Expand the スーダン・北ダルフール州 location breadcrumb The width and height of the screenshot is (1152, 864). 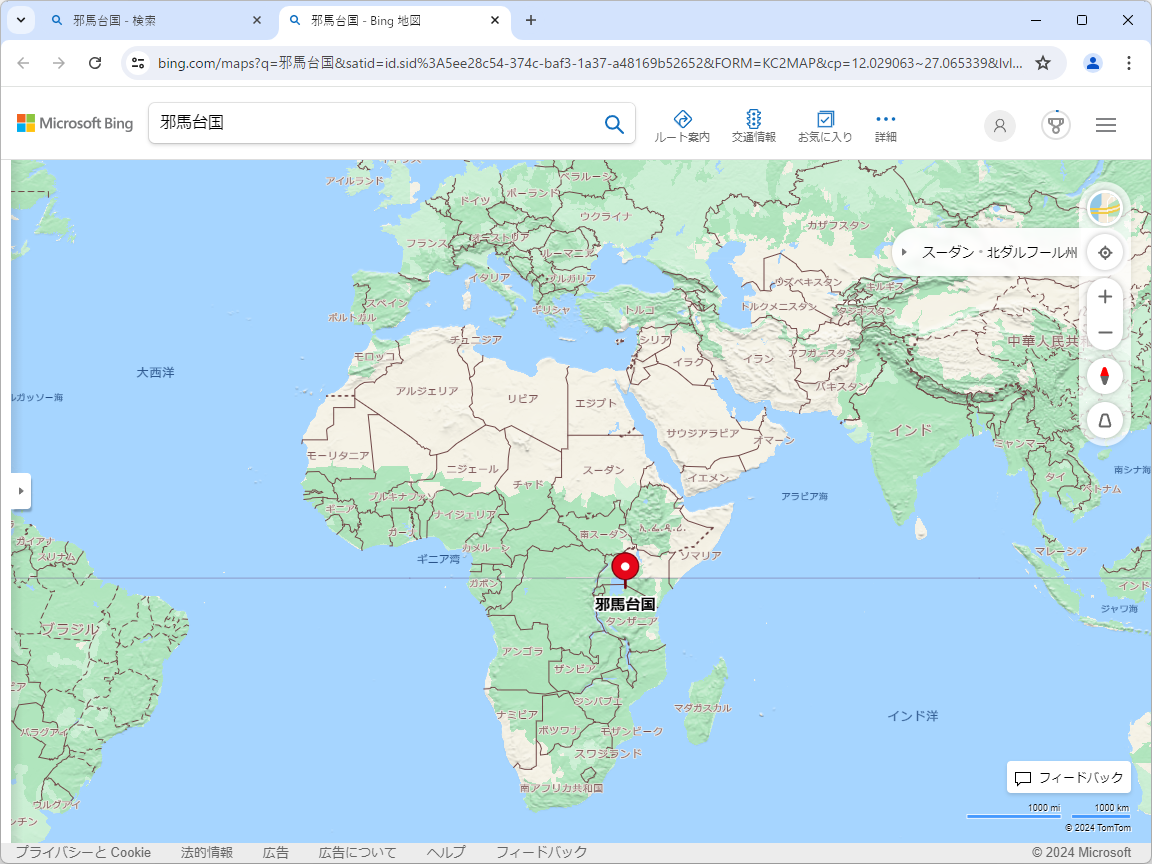[904, 252]
